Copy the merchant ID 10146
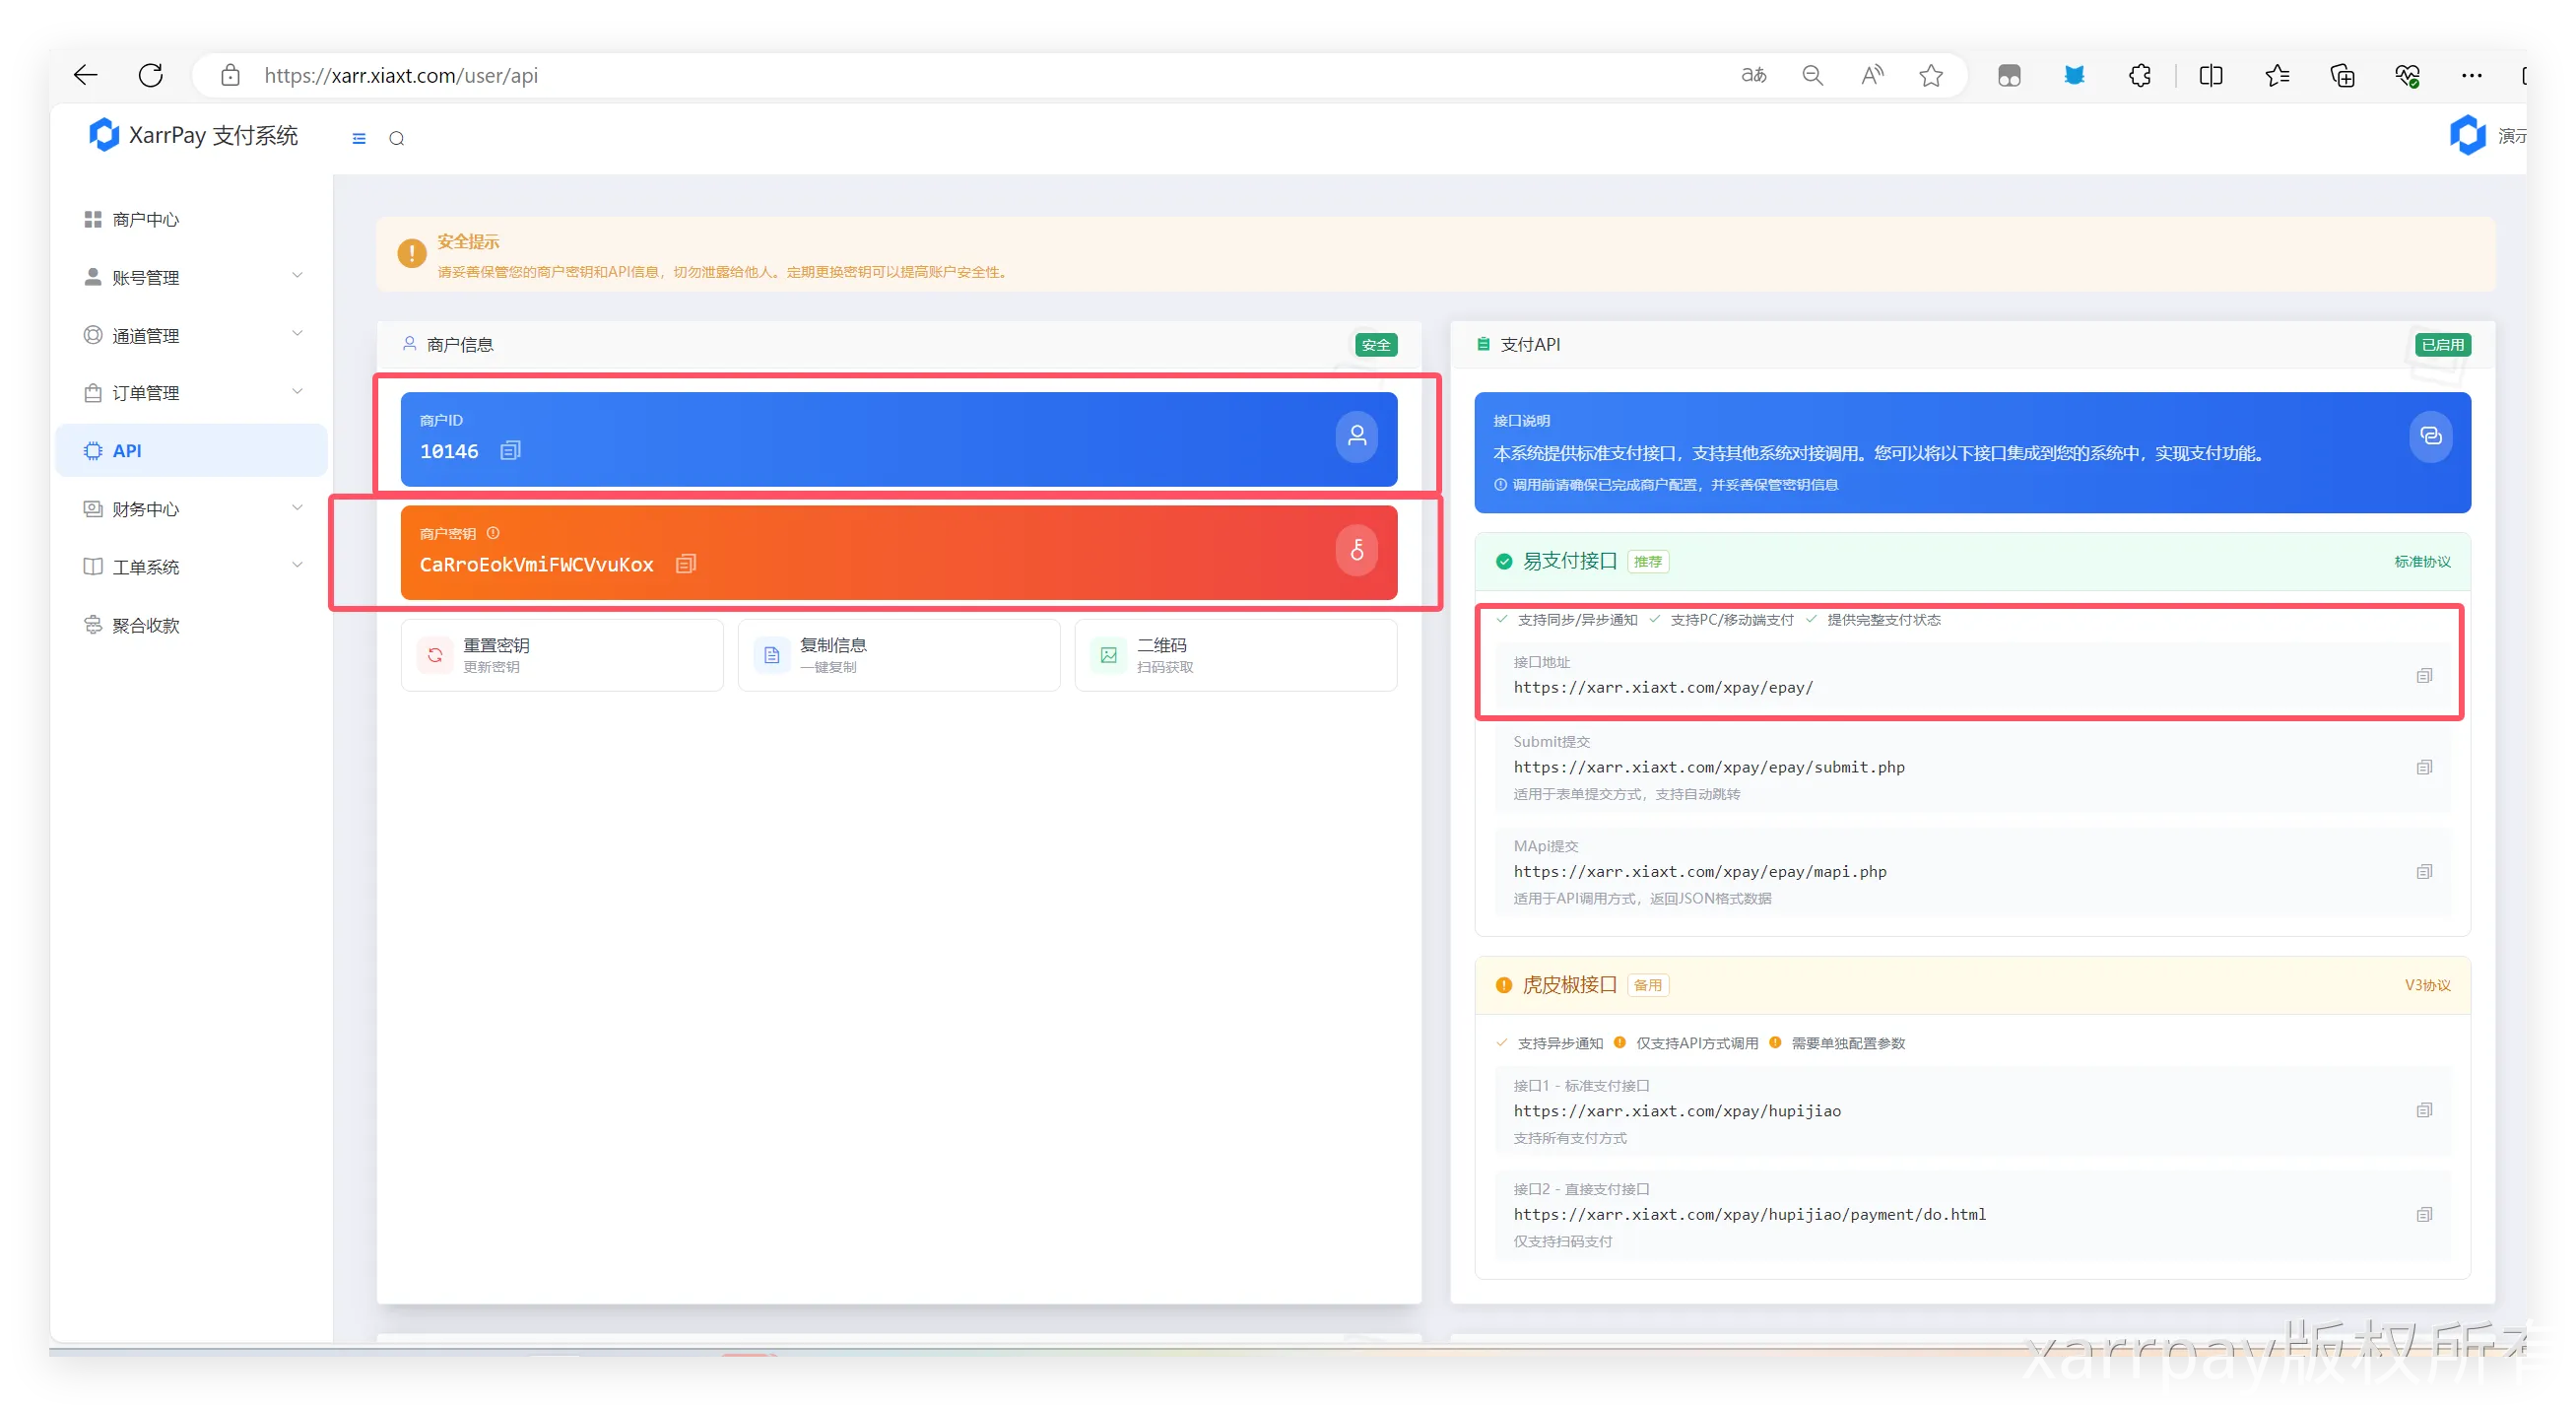The height and width of the screenshot is (1406, 2576). [510, 451]
